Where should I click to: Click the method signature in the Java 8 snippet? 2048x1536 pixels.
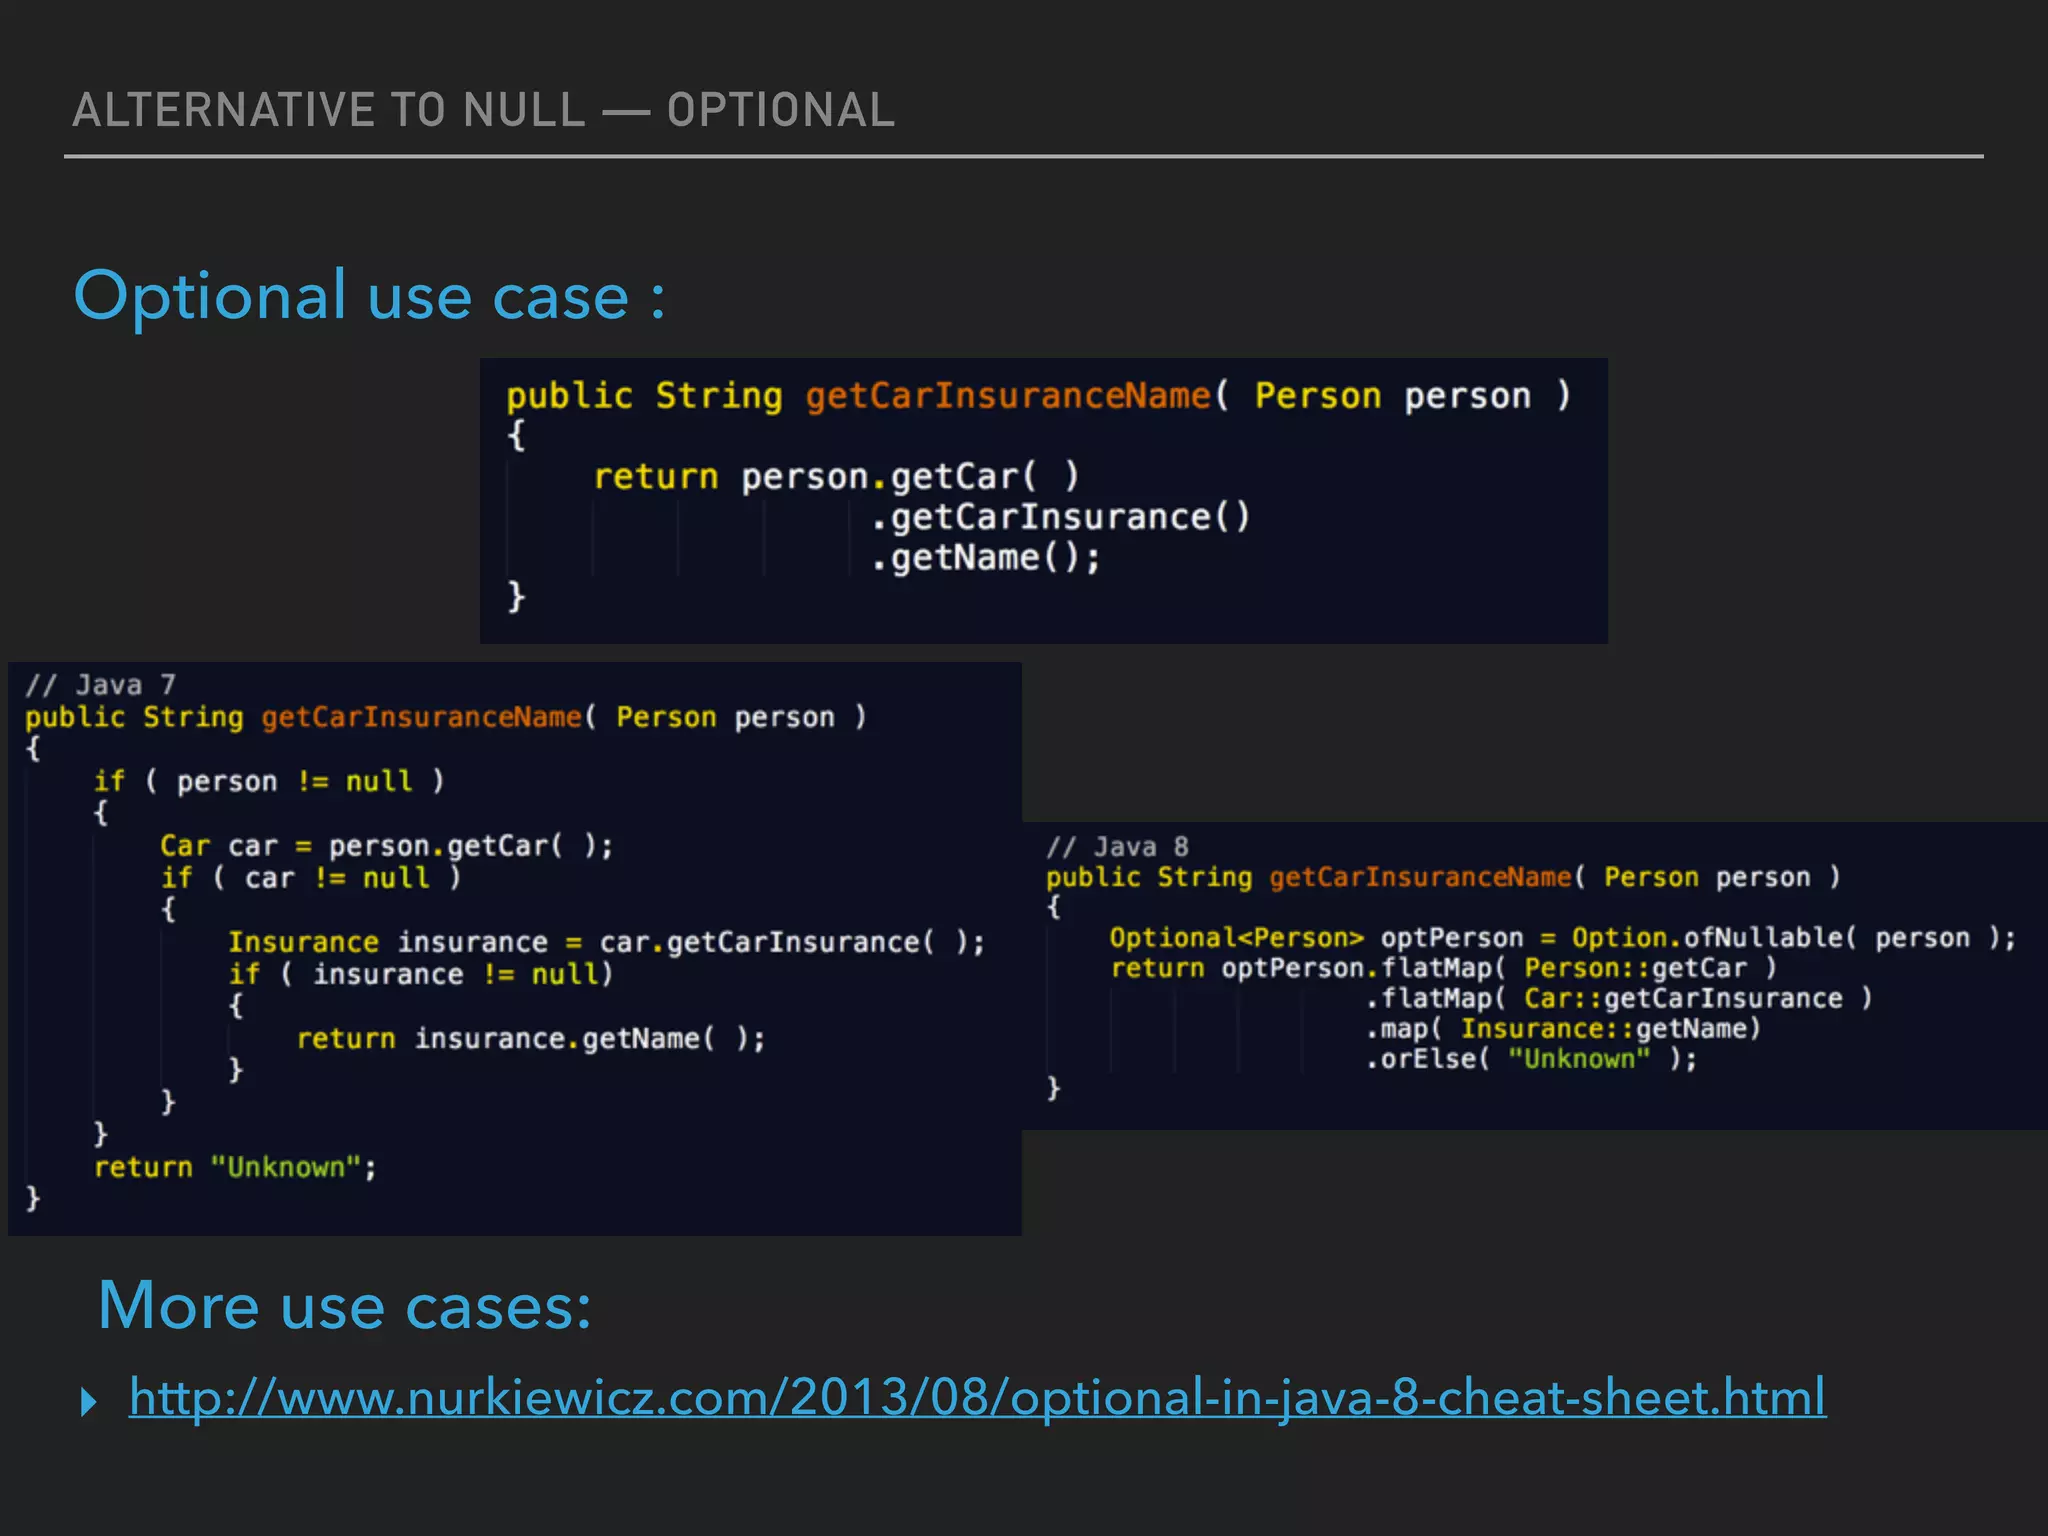1443,877
